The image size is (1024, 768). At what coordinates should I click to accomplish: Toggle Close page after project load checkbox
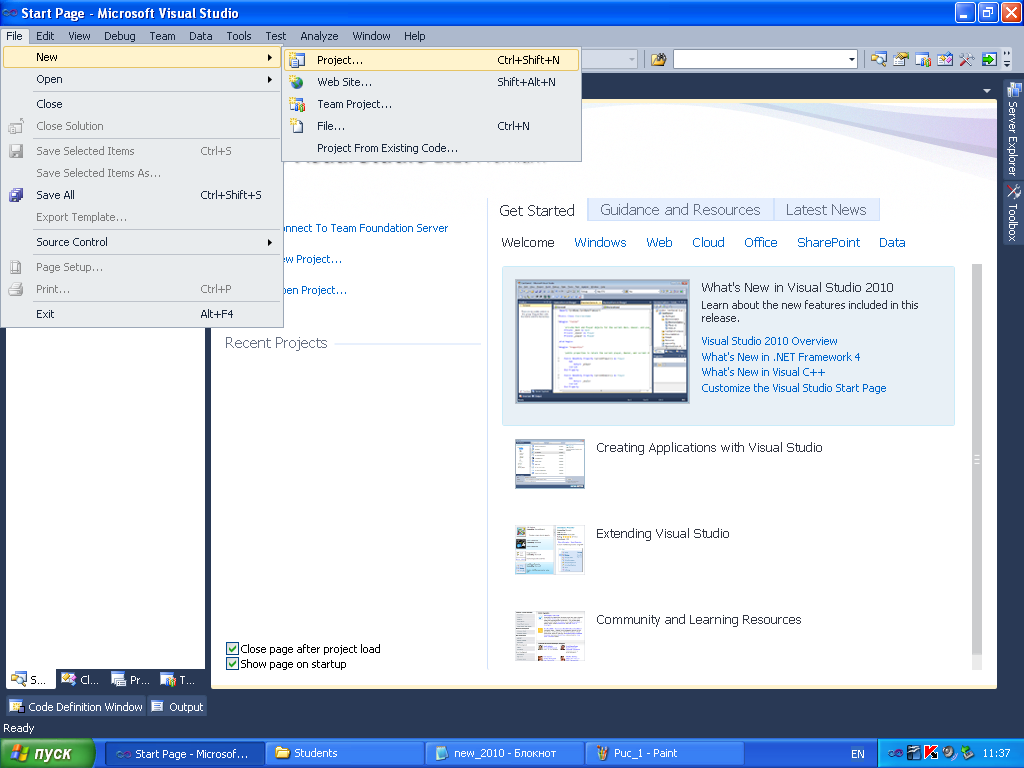[232, 648]
